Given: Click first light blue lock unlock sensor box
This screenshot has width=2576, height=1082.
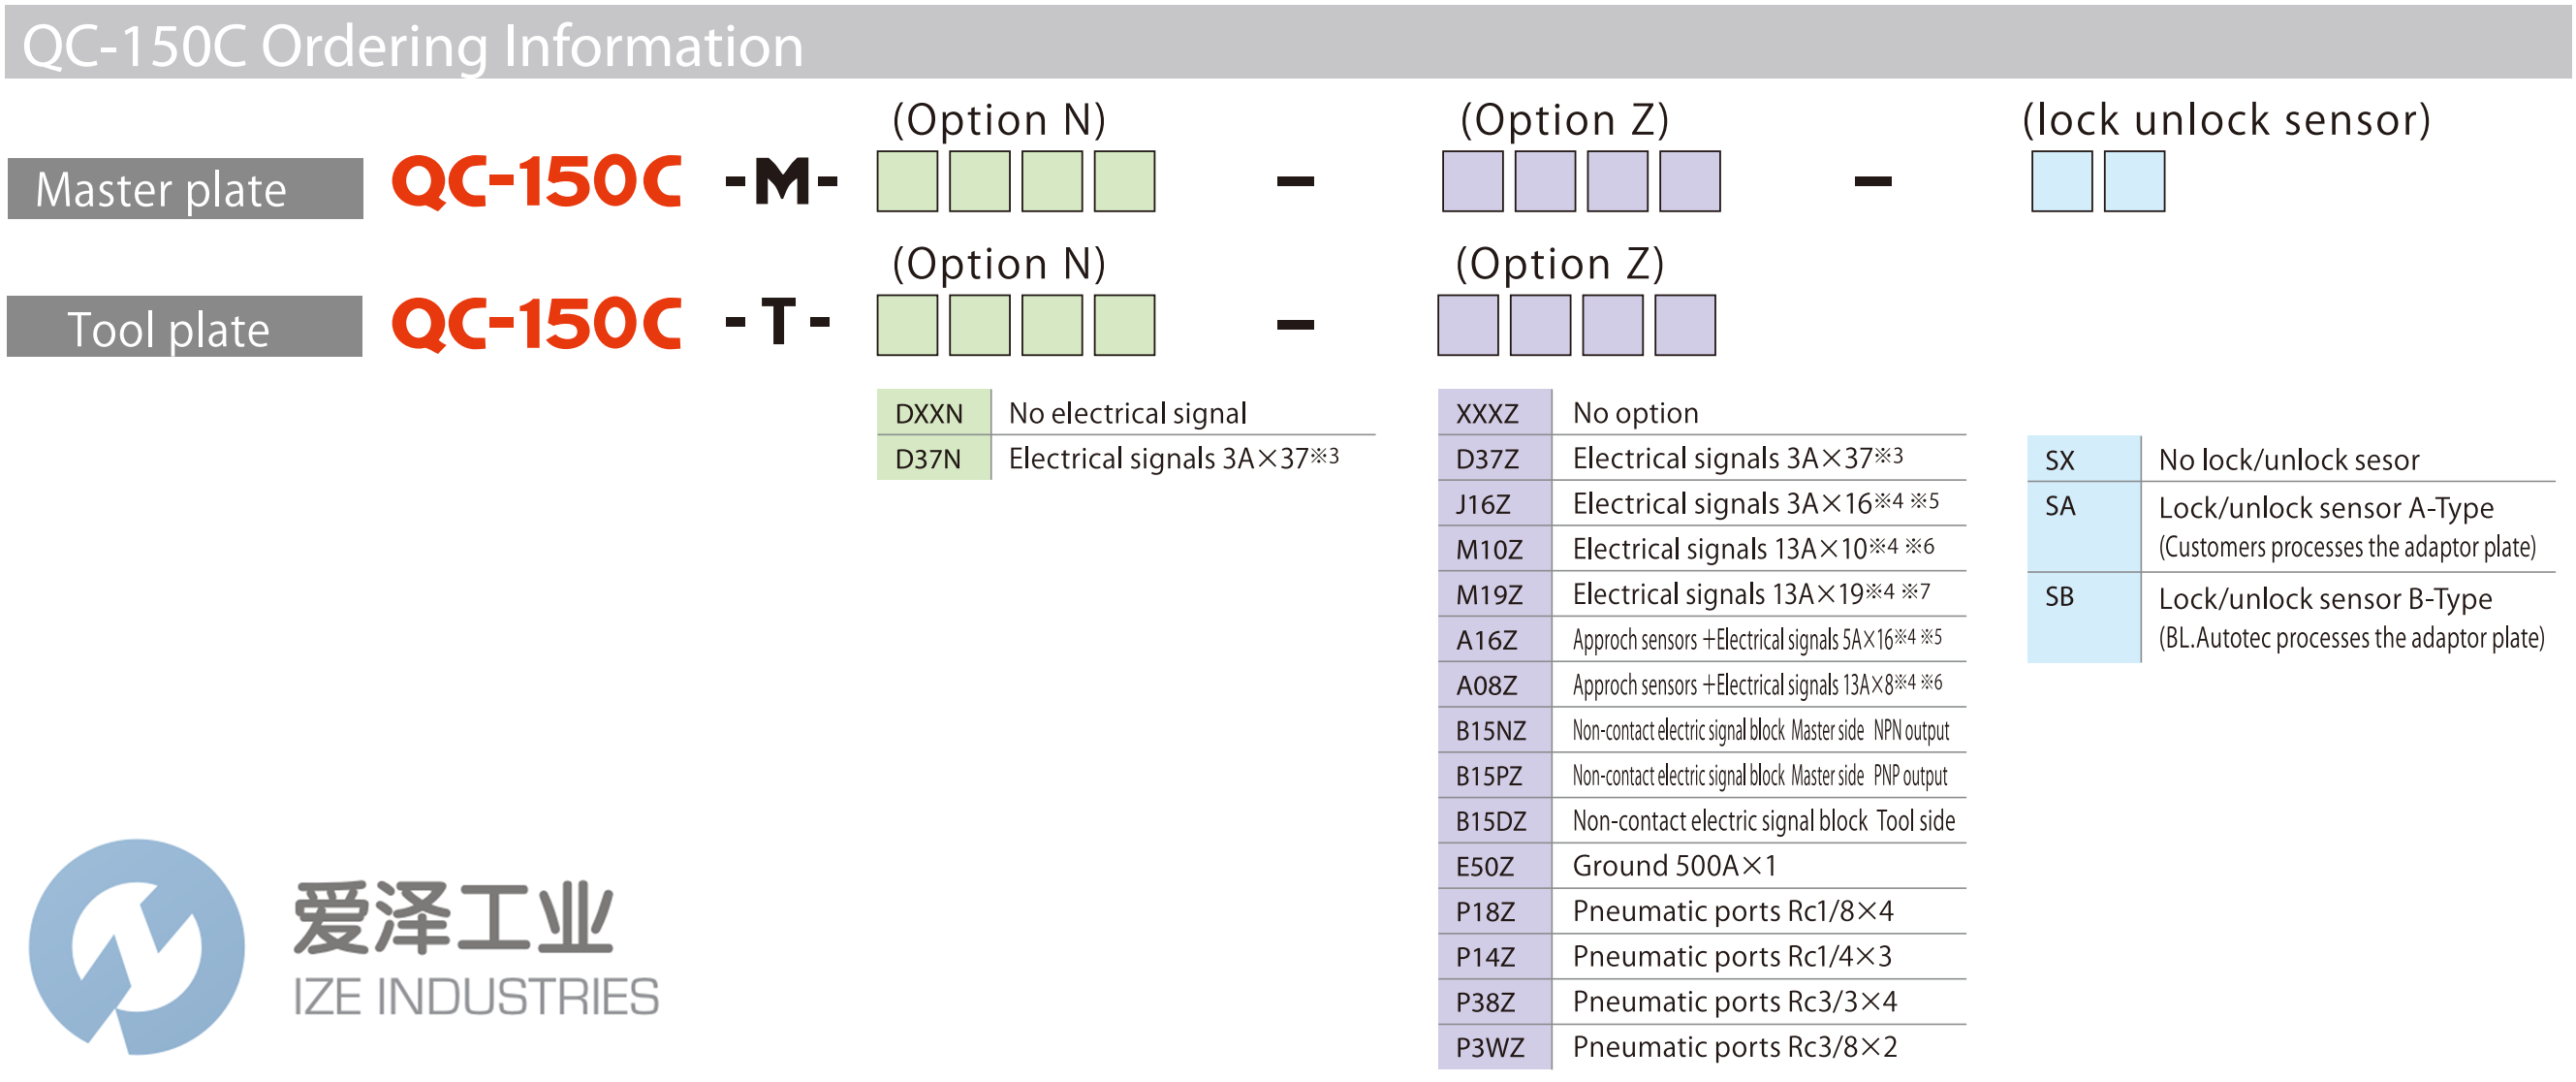Looking at the screenshot, I should point(2061,181).
